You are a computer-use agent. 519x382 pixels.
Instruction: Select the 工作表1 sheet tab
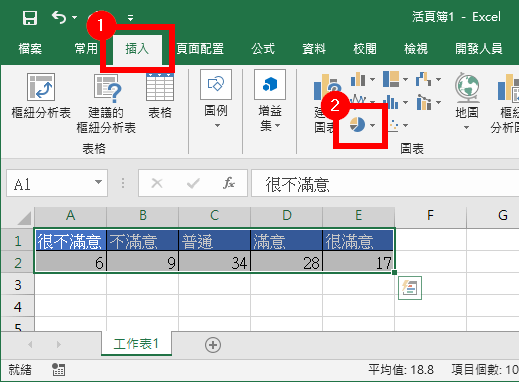coord(136,343)
